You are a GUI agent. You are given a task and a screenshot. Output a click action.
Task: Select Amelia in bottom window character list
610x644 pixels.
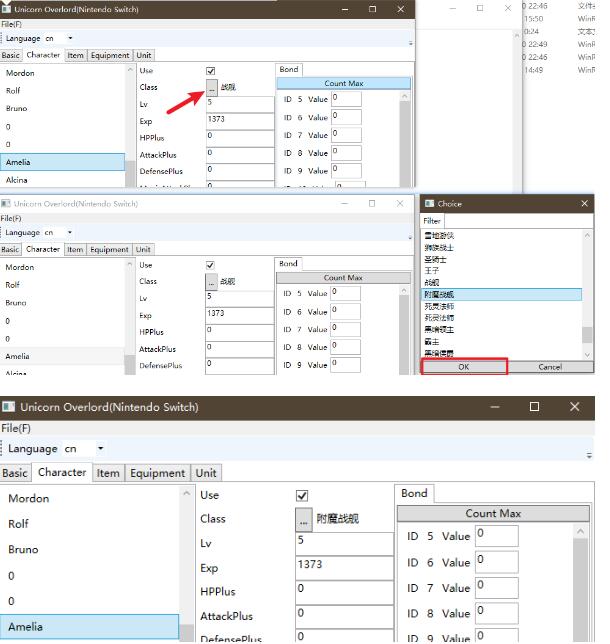pos(90,627)
